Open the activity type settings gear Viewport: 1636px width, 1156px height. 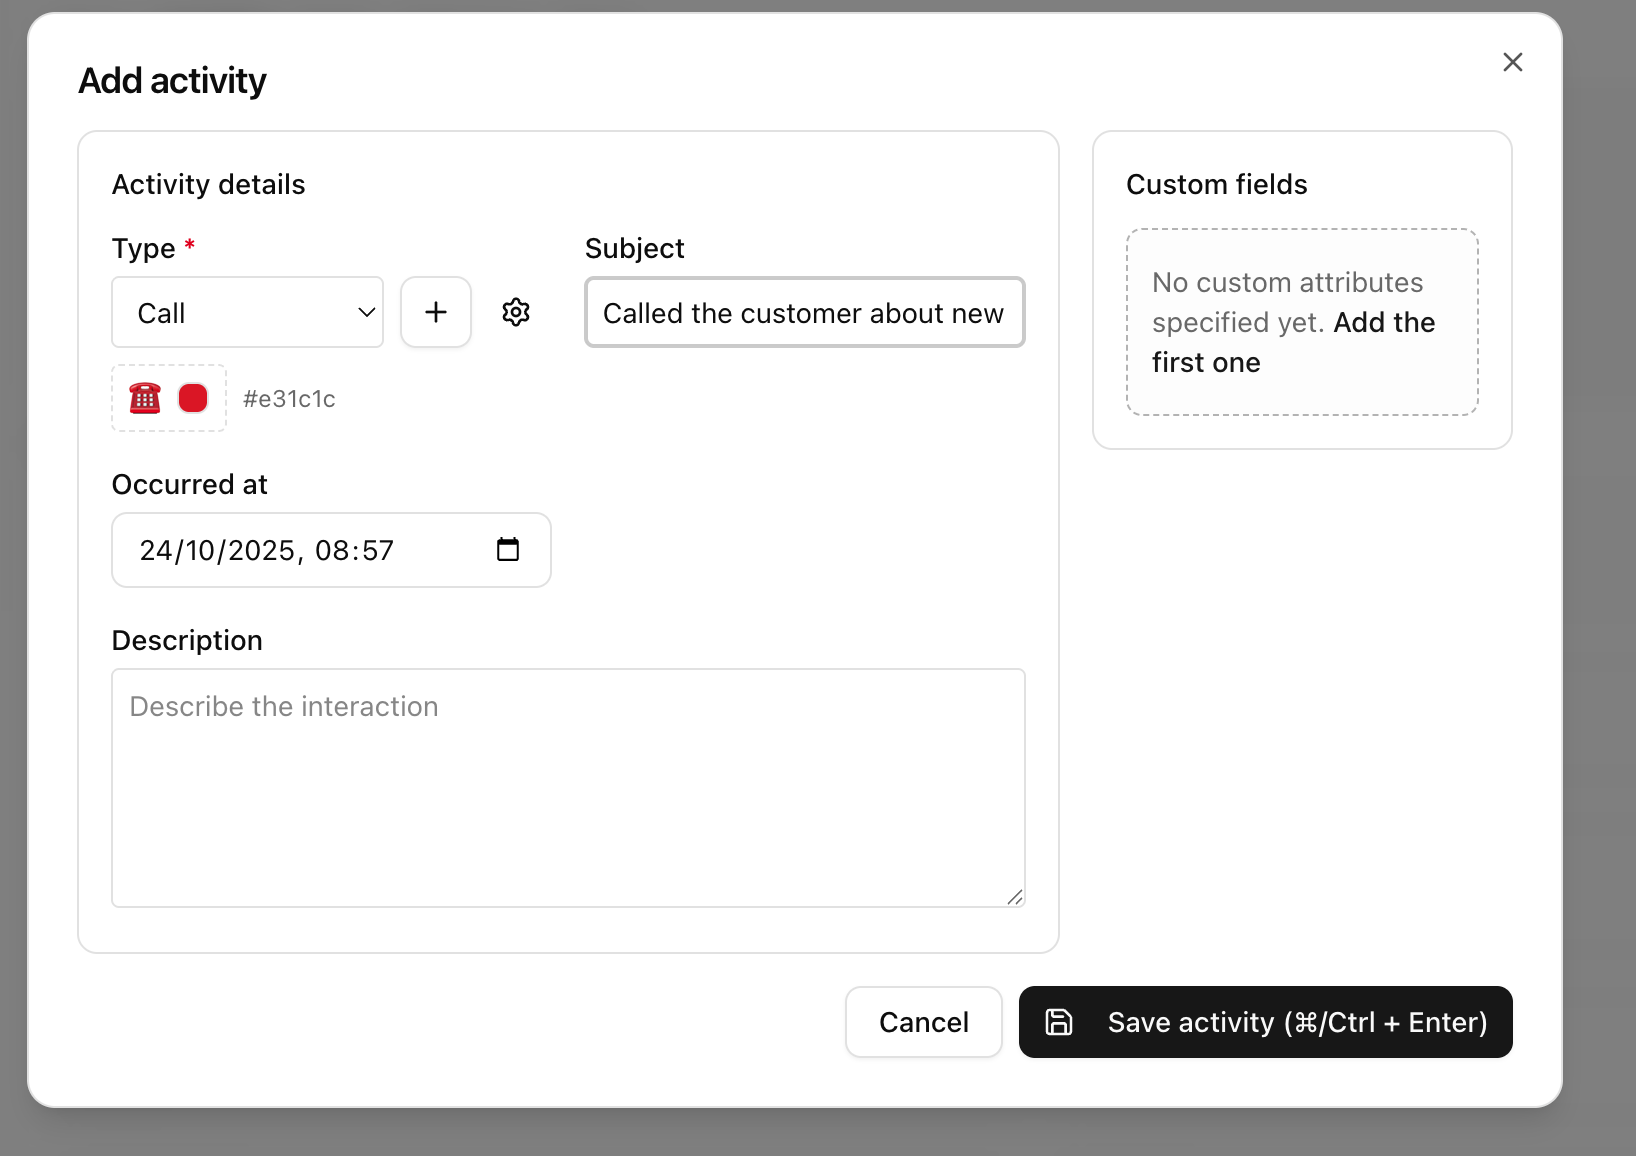coord(515,312)
